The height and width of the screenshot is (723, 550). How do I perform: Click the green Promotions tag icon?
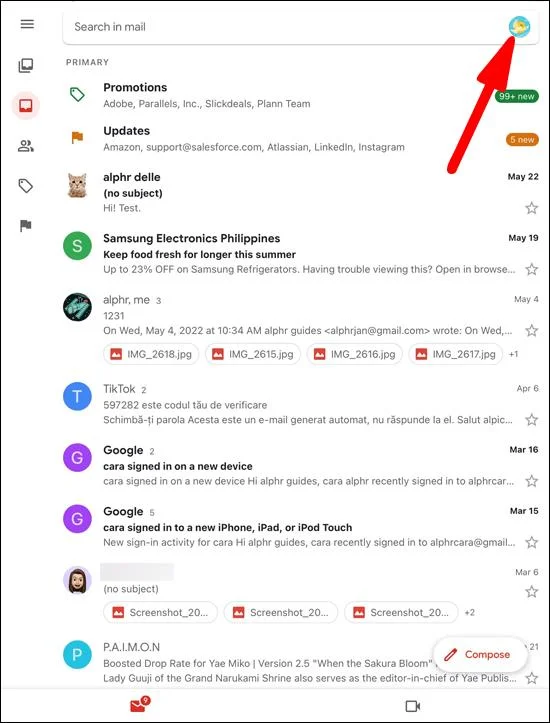[77, 95]
